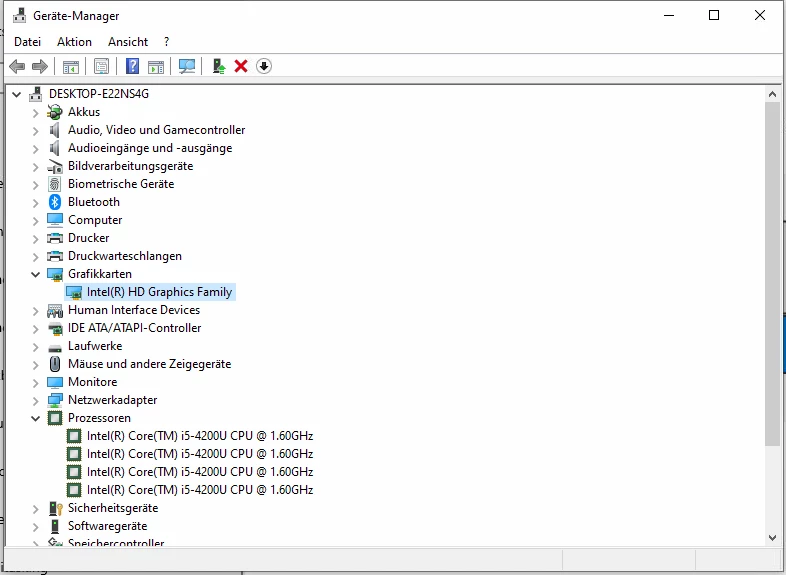
Task: Expand the Audioeingänge und -ausgänge node
Action: [35, 149]
